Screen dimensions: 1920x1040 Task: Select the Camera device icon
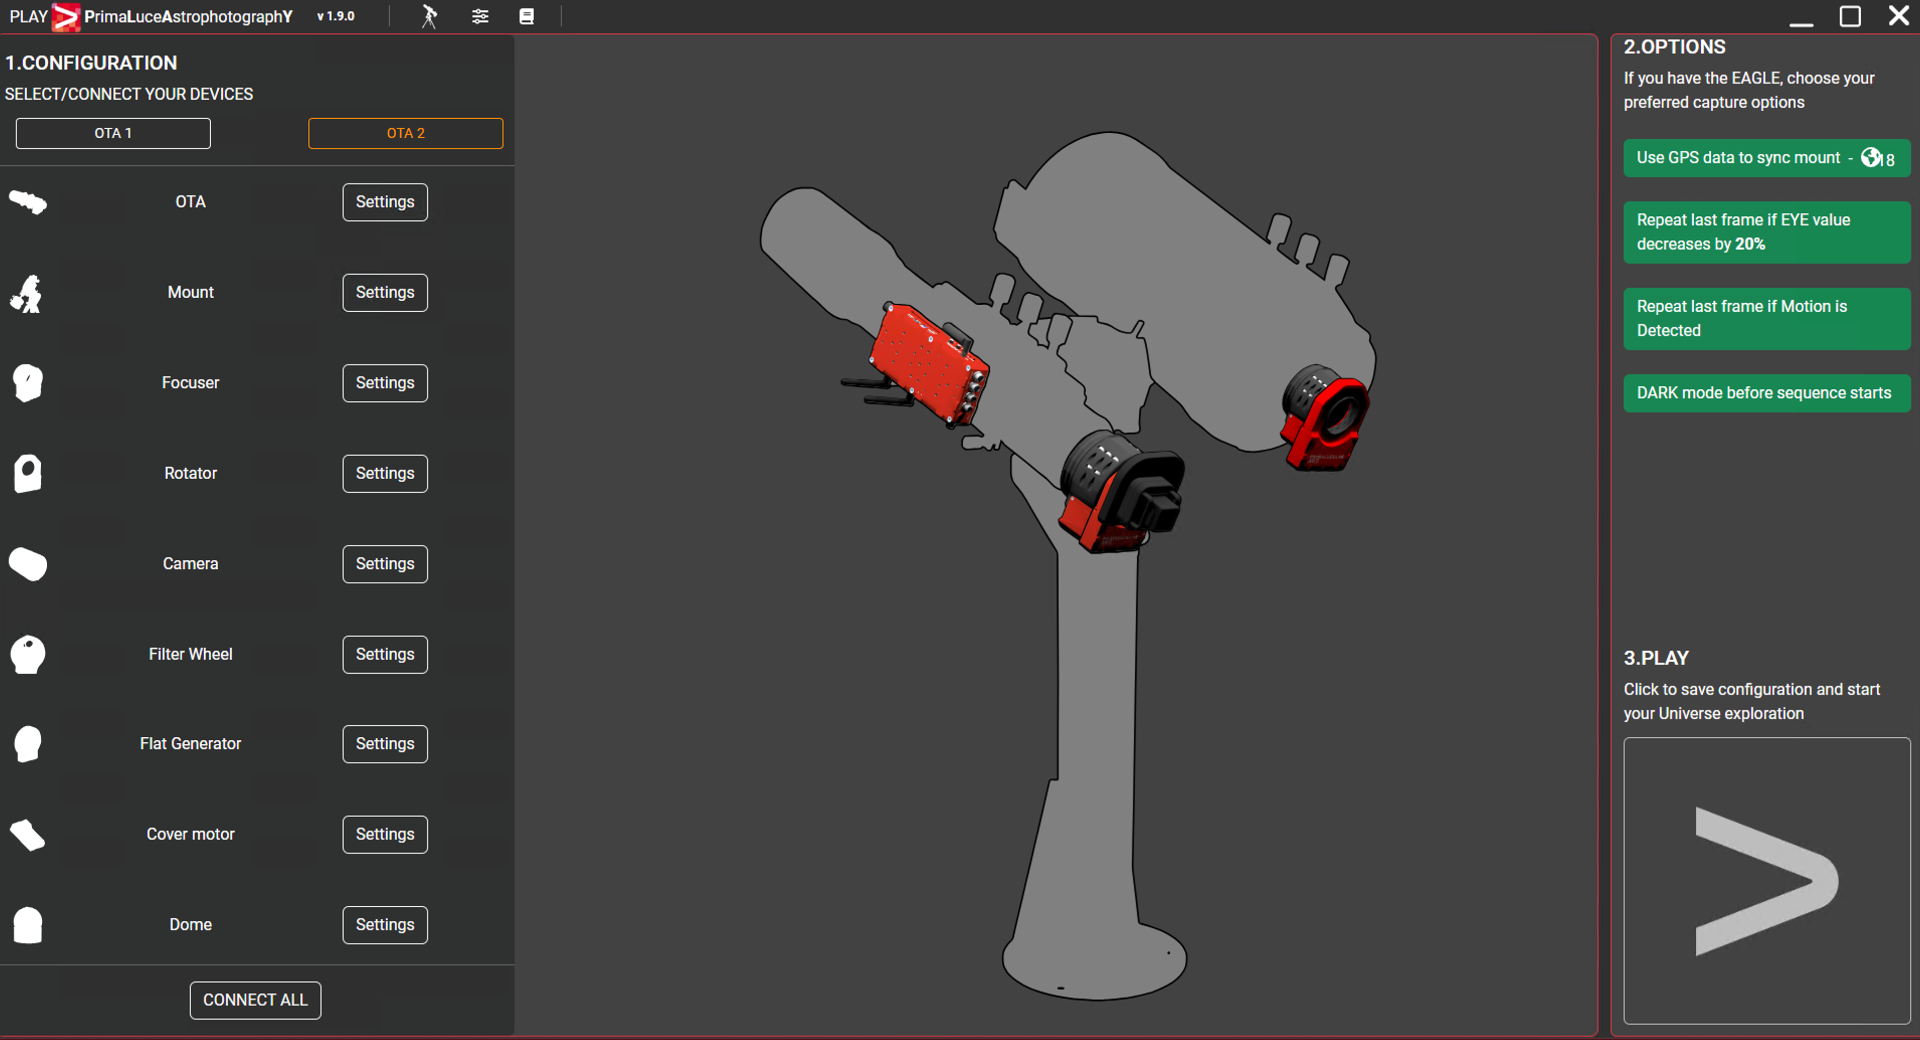(x=27, y=564)
